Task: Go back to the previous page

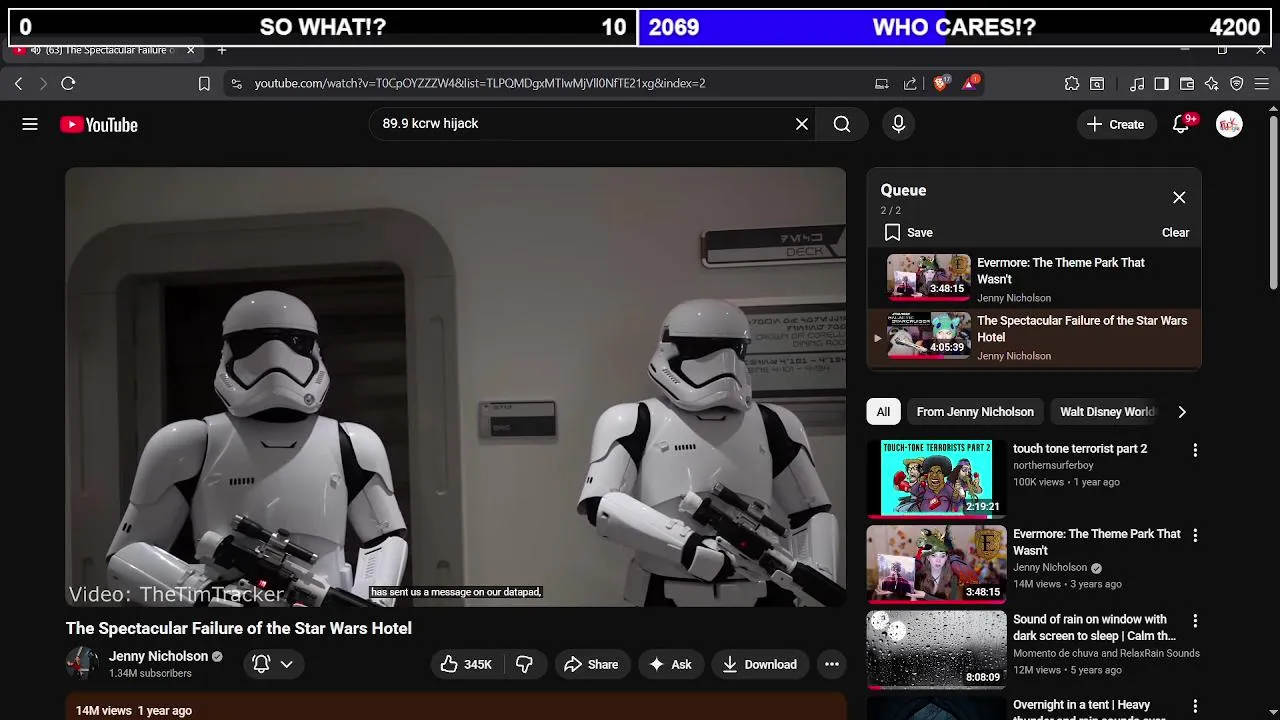Action: (x=18, y=84)
